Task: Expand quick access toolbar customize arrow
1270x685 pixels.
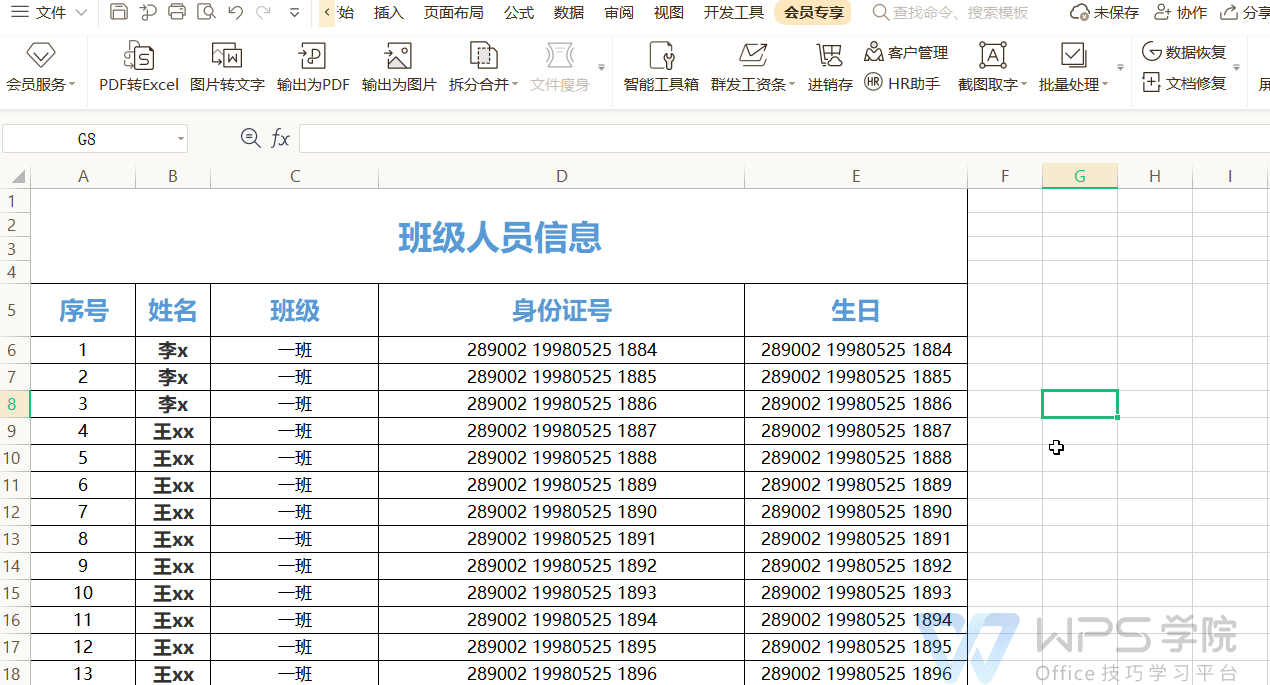Action: click(x=294, y=13)
